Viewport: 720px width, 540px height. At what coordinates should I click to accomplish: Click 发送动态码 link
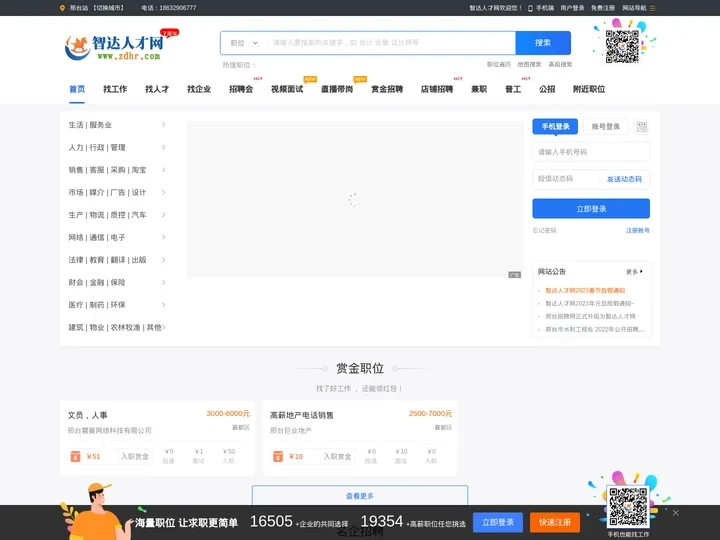(624, 179)
